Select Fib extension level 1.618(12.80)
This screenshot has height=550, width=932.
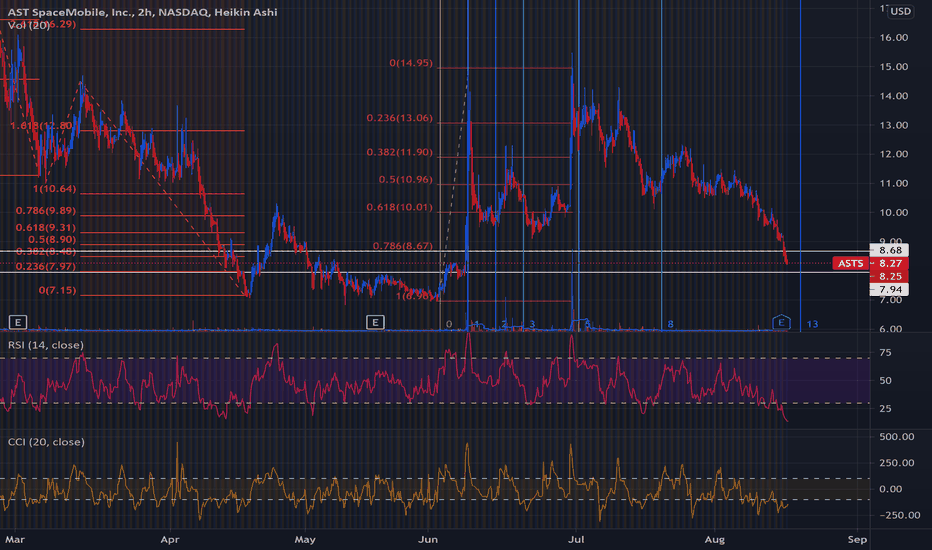click(41, 126)
